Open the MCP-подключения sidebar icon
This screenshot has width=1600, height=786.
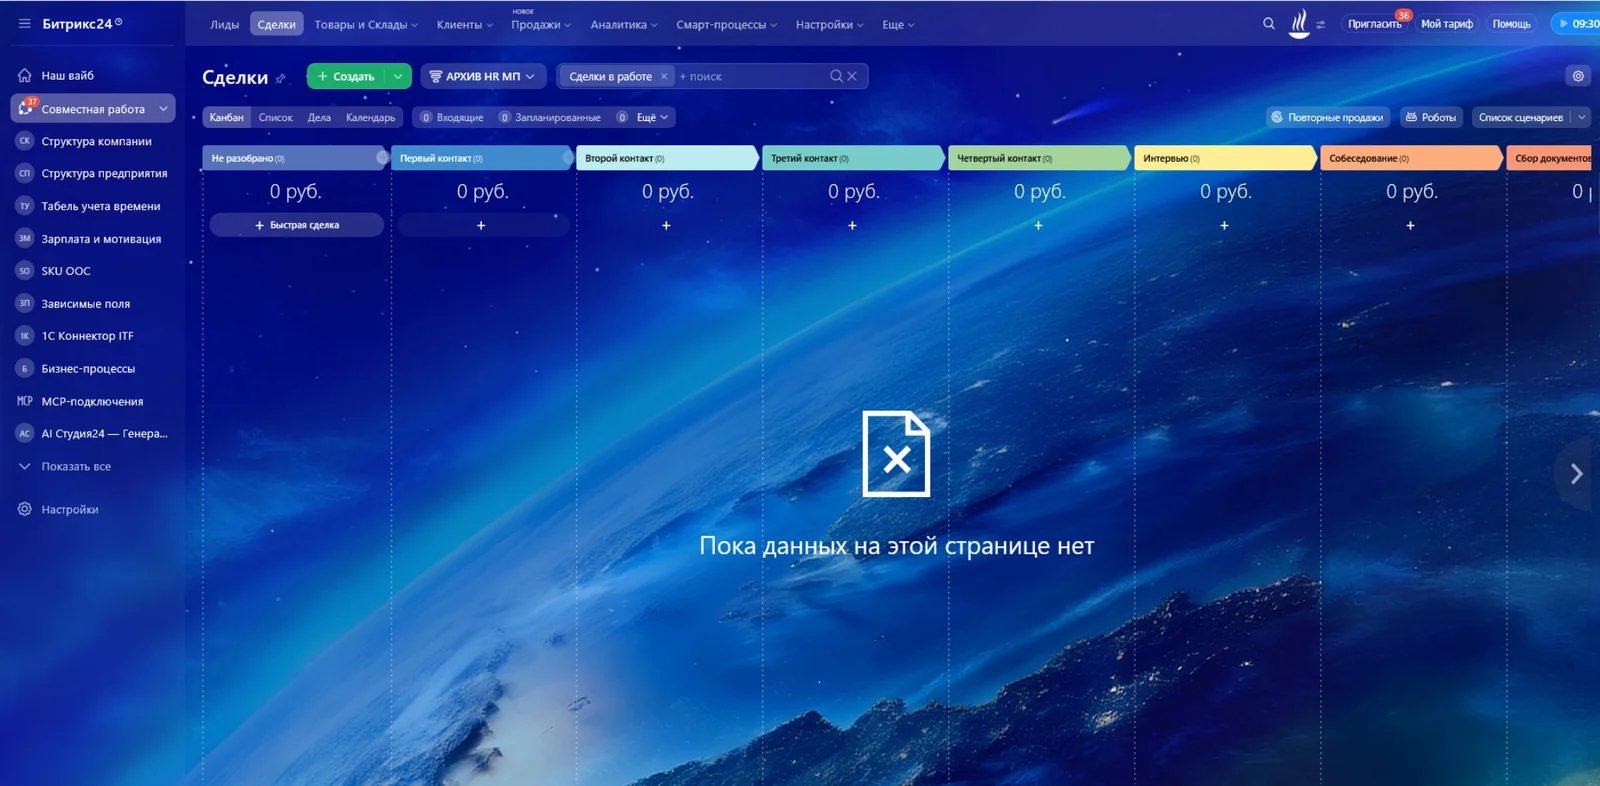click(x=25, y=401)
